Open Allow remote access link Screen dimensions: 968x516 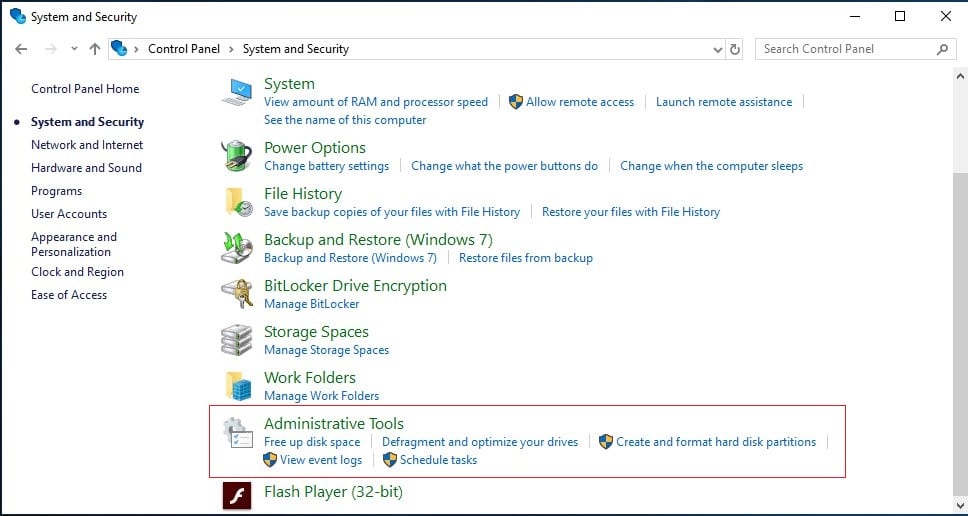(580, 102)
